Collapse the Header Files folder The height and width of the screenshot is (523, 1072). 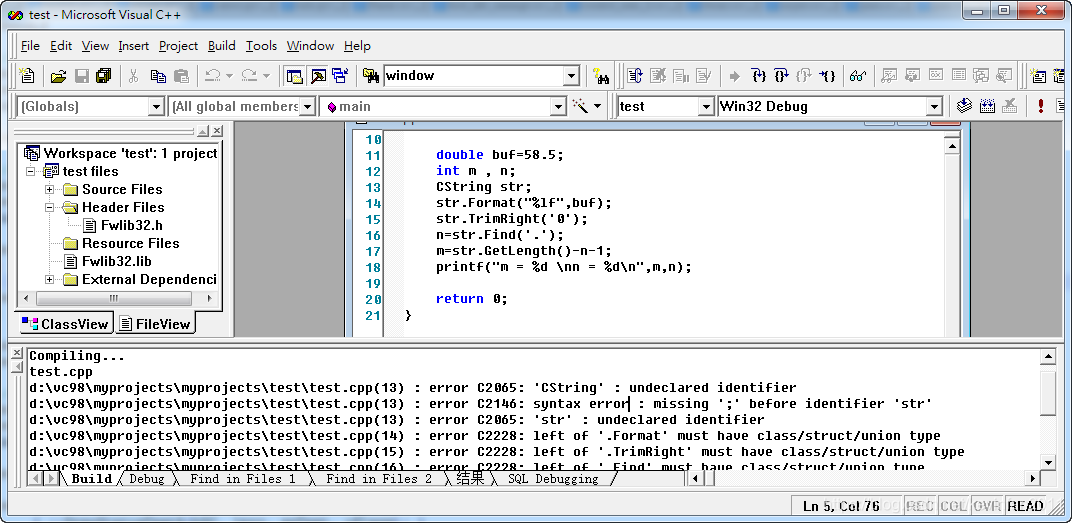click(49, 207)
